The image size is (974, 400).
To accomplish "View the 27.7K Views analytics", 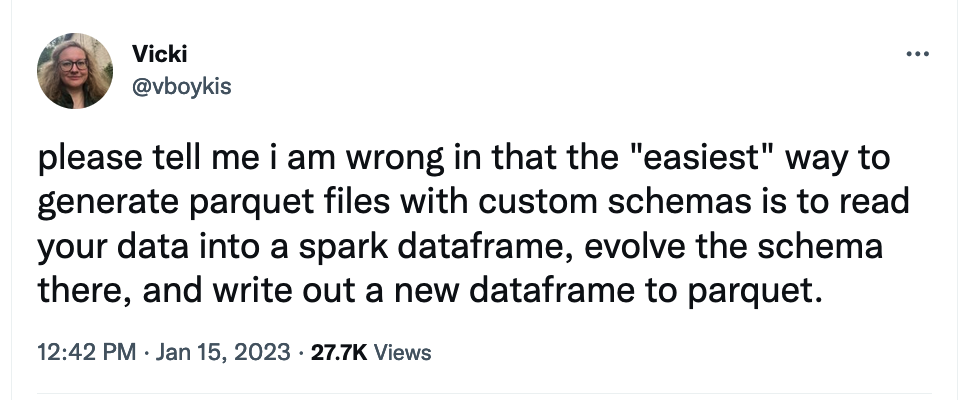I will [370, 352].
